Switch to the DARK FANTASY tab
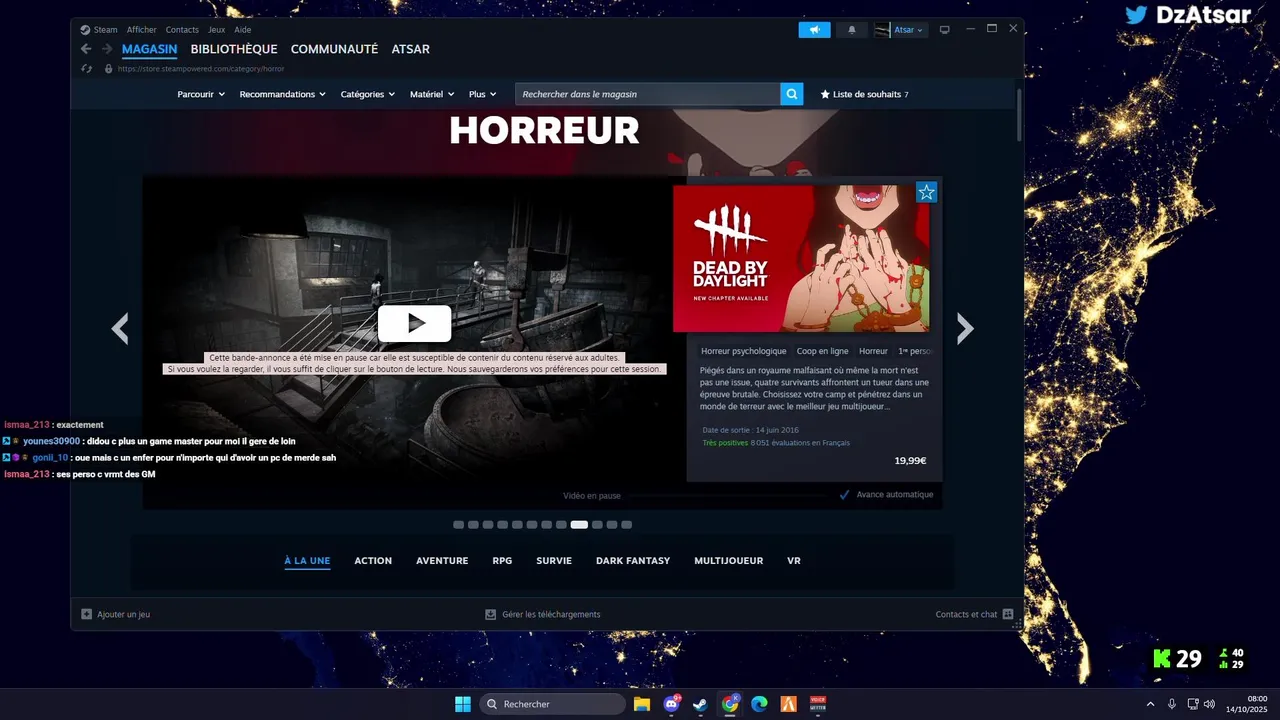Image resolution: width=1280 pixels, height=720 pixels. pos(633,561)
